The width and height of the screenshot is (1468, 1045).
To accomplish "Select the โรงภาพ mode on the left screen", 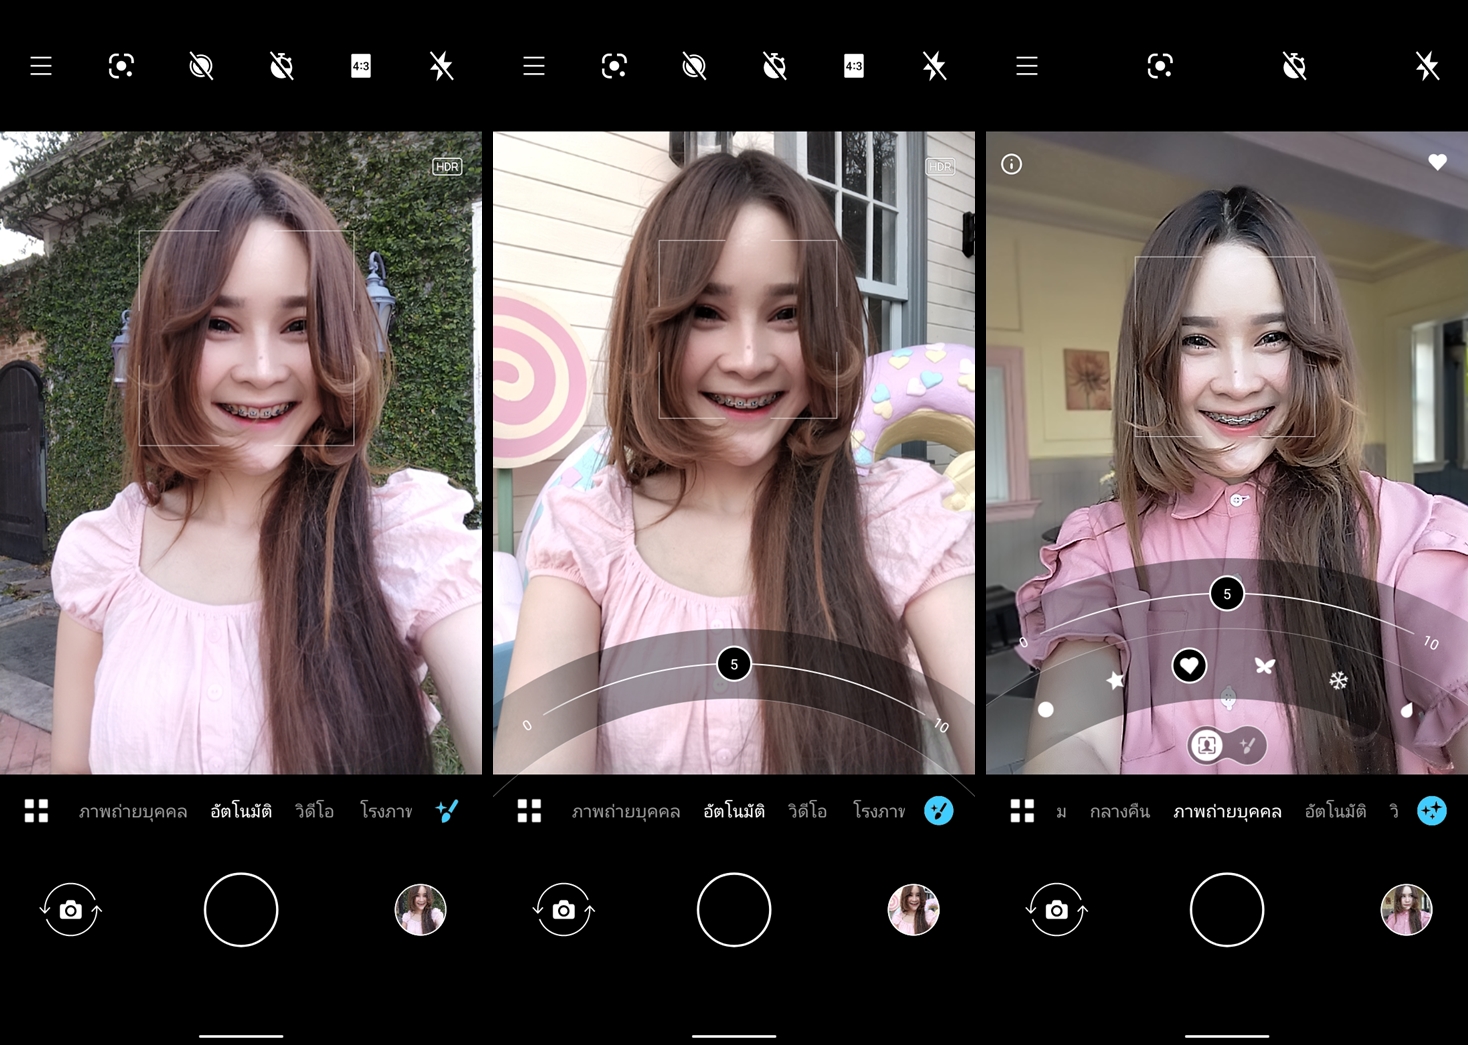I will click(386, 811).
